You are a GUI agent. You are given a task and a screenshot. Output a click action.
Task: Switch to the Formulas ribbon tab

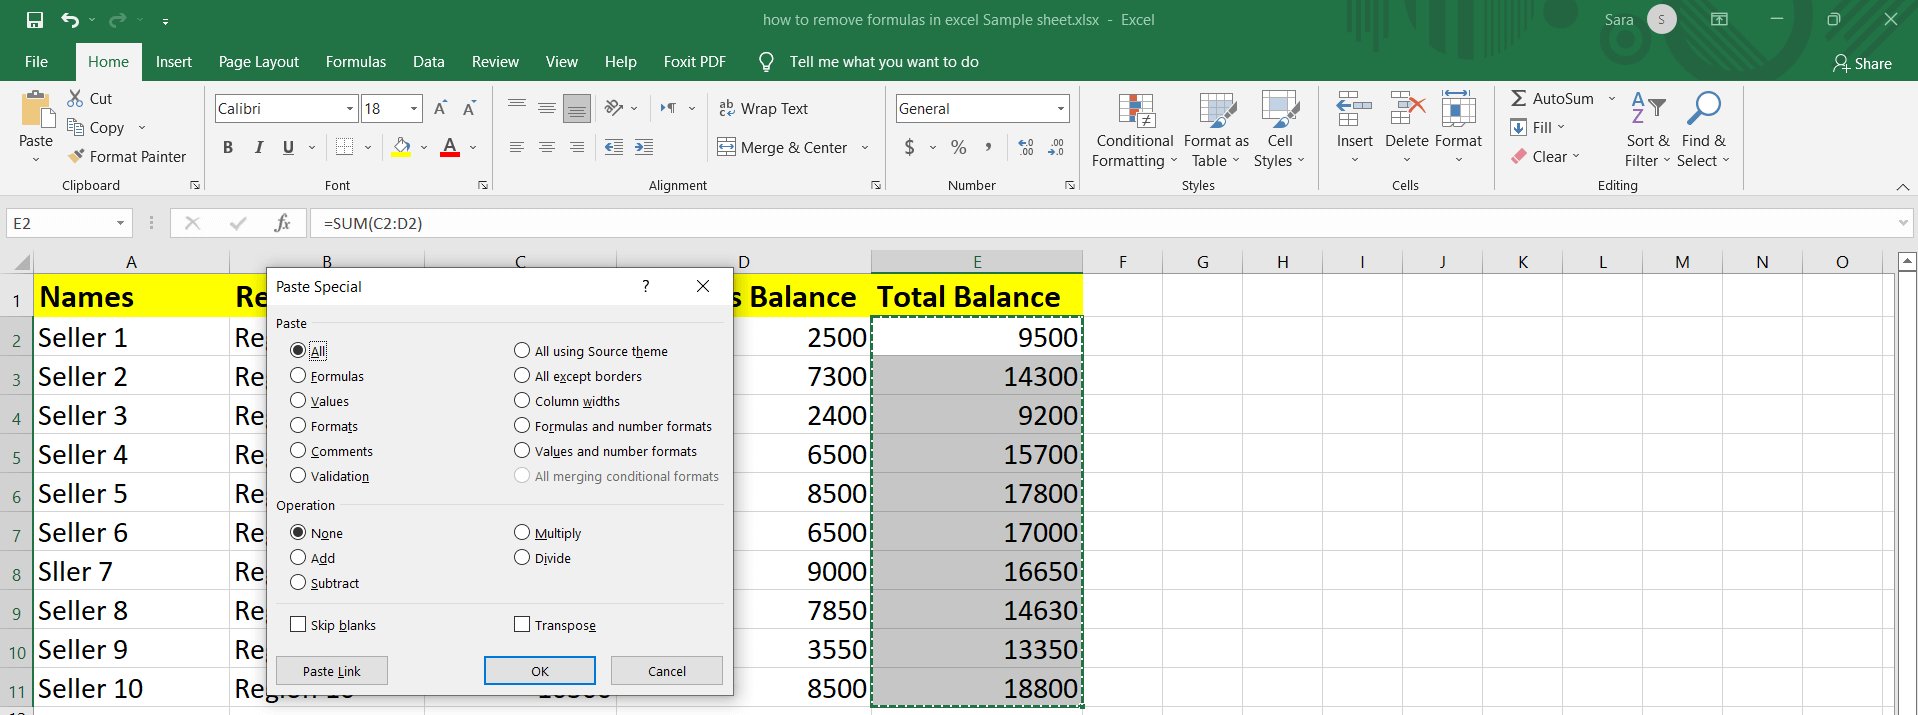tap(356, 62)
